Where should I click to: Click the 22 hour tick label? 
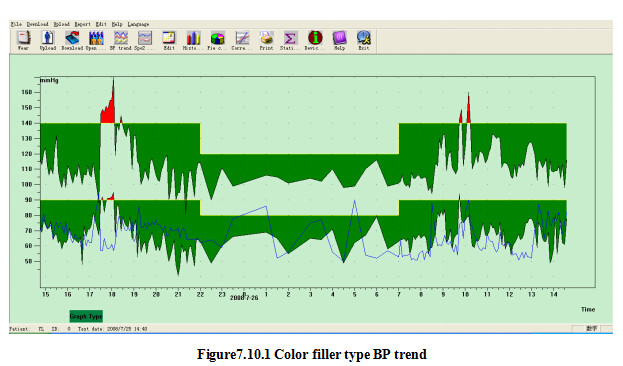200,294
